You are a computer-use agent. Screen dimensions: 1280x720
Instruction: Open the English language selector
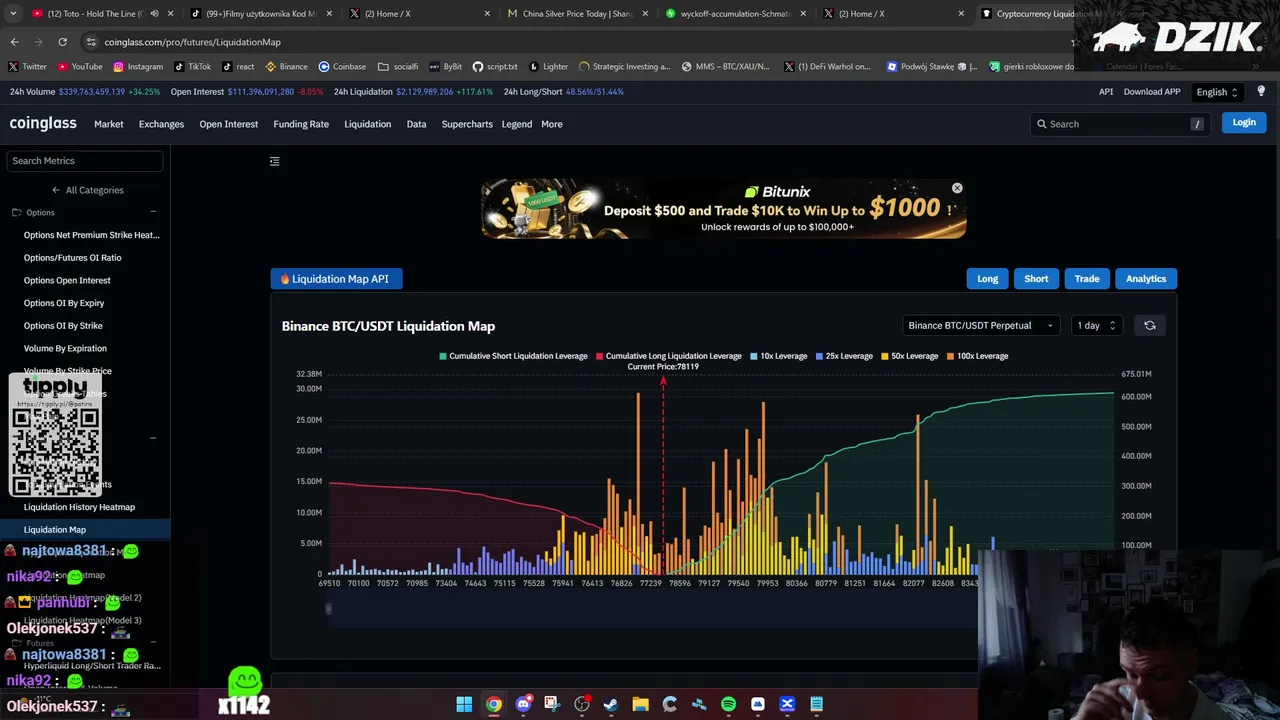pyautogui.click(x=1217, y=92)
